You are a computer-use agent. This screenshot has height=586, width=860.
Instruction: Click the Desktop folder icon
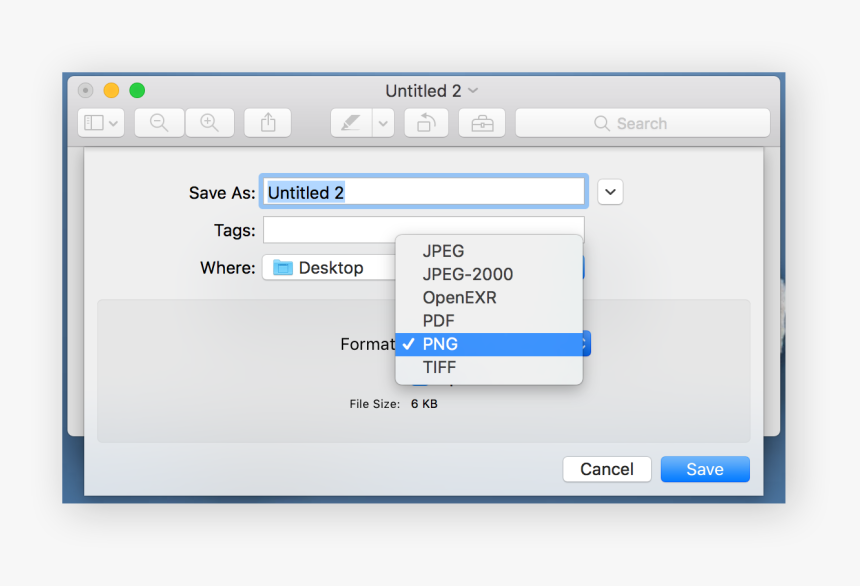click(x=283, y=268)
